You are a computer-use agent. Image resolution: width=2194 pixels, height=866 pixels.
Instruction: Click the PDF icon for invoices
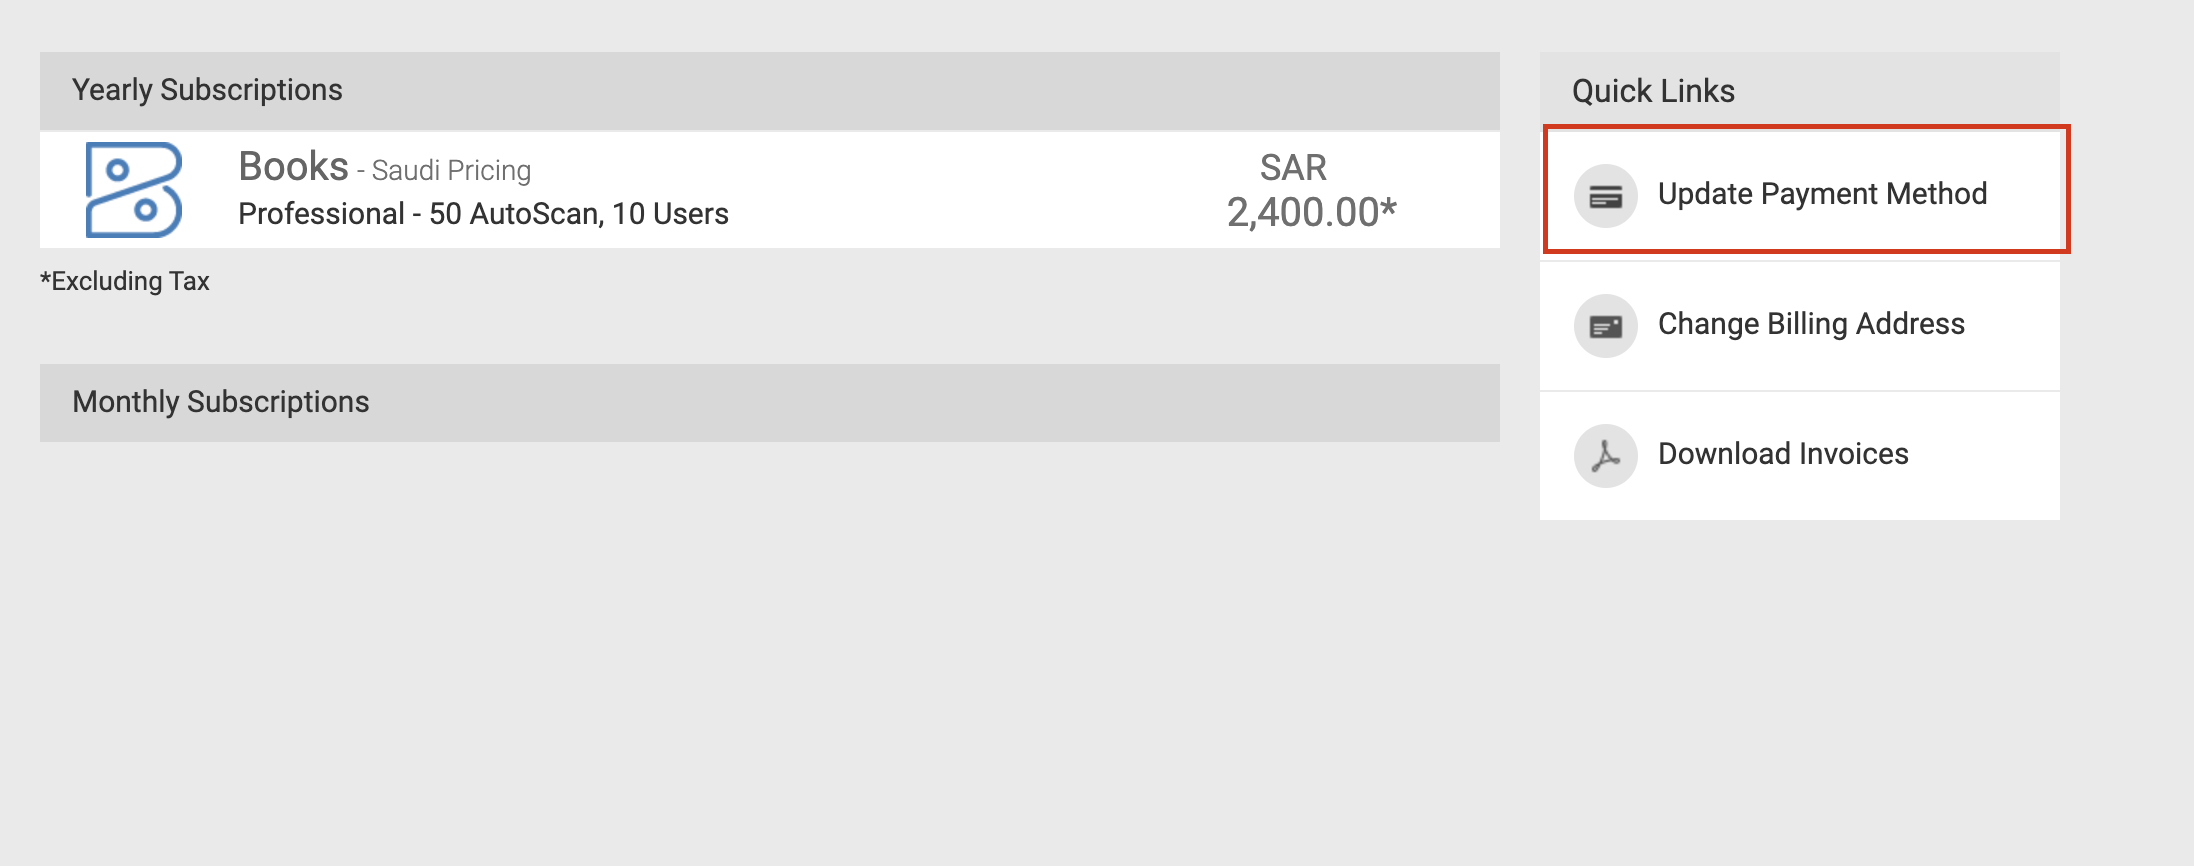(x=1605, y=456)
